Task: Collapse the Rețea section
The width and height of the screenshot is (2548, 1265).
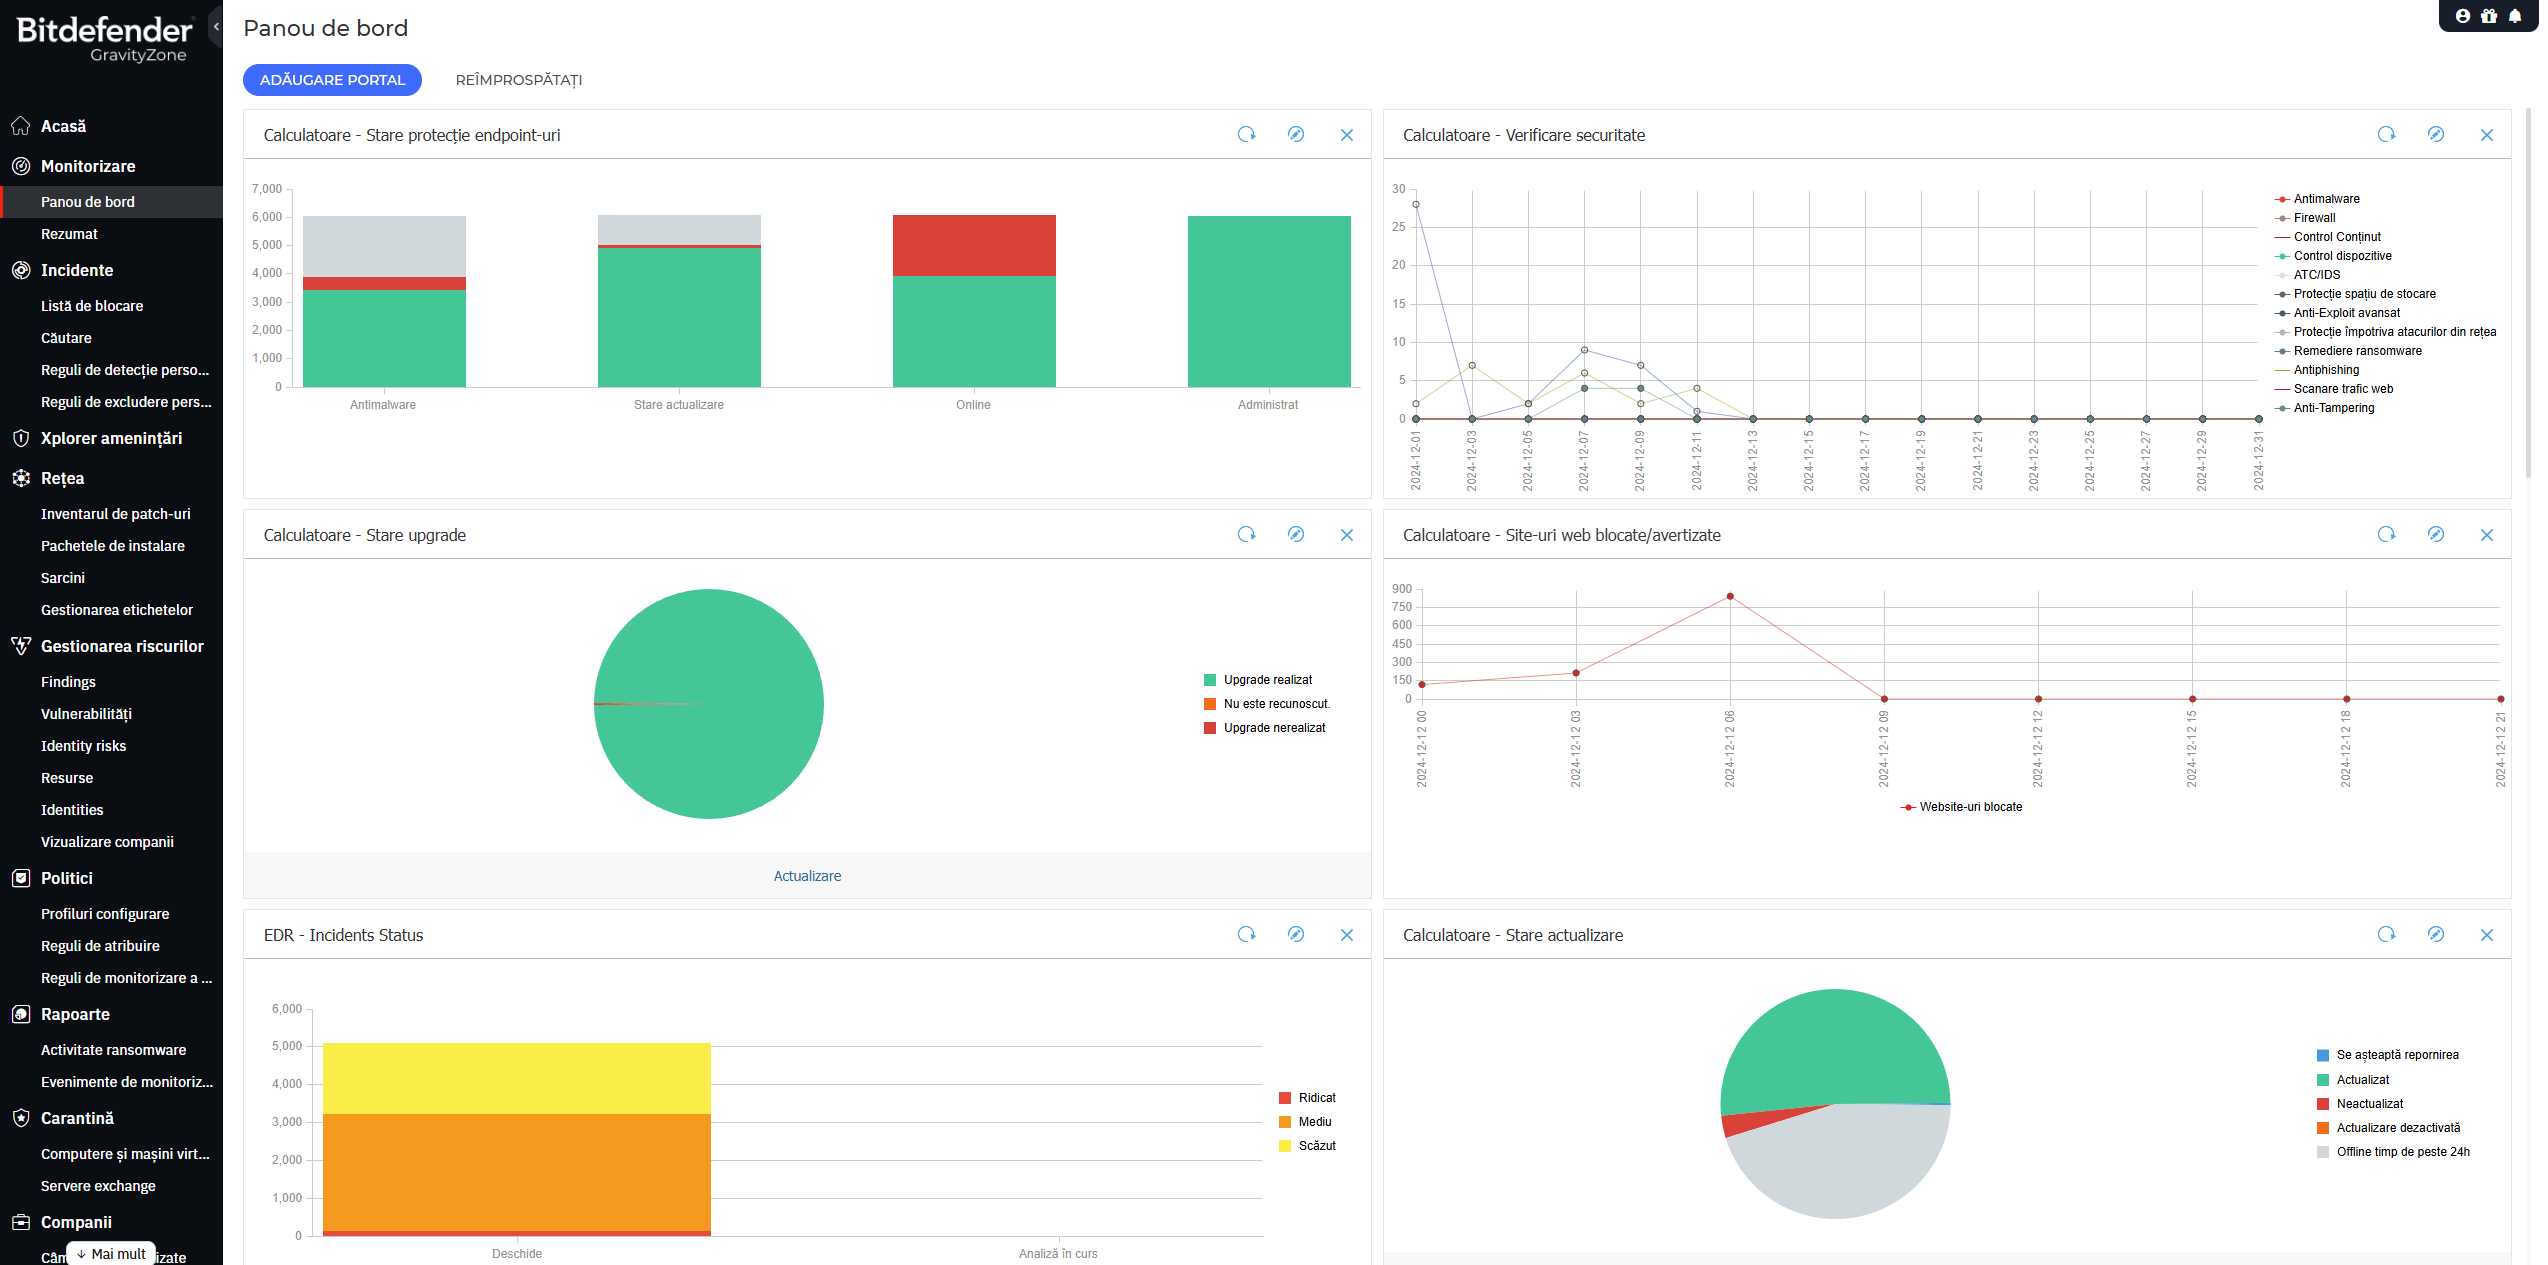Action: 62,478
